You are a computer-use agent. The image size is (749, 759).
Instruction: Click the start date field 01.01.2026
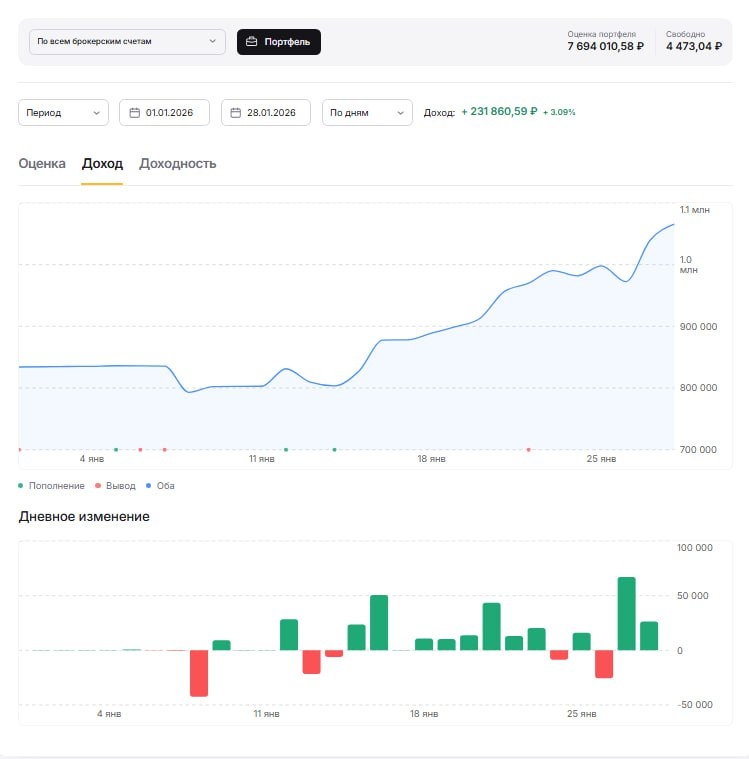click(x=171, y=113)
